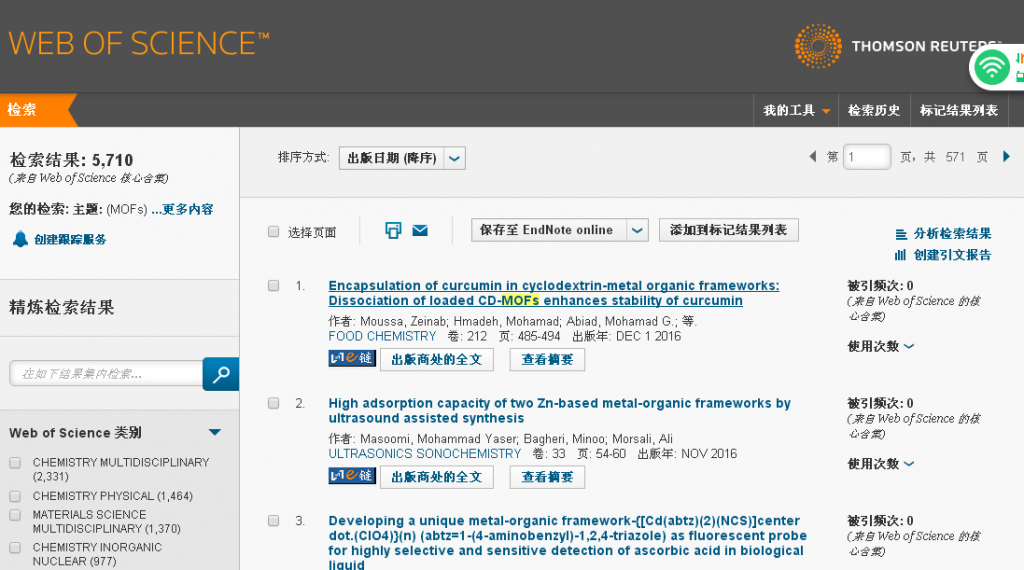Image resolution: width=1024 pixels, height=570 pixels.
Task: Click the link icon for Ultrasonics Sonochemistry record
Action: point(352,475)
